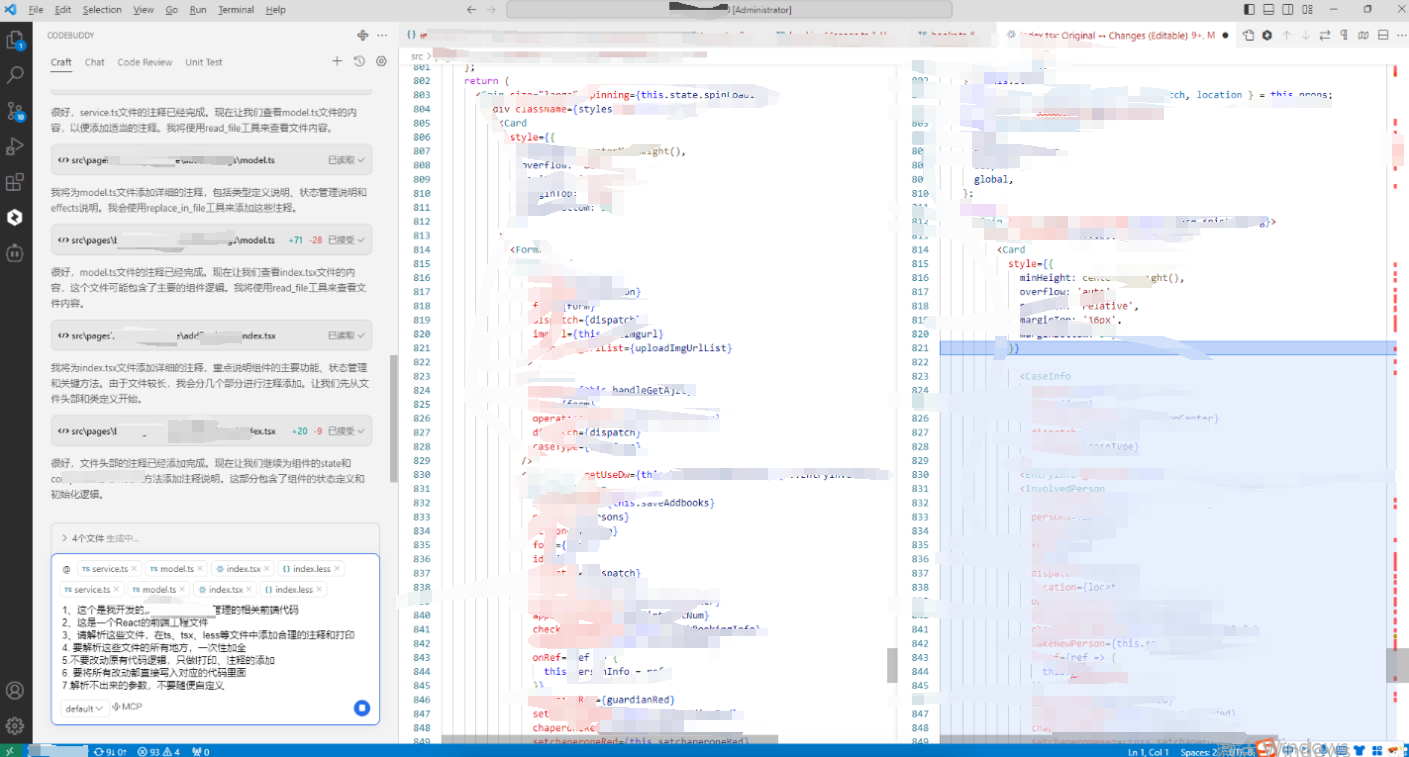
Task: Open the default model dropdown
Action: coord(84,708)
